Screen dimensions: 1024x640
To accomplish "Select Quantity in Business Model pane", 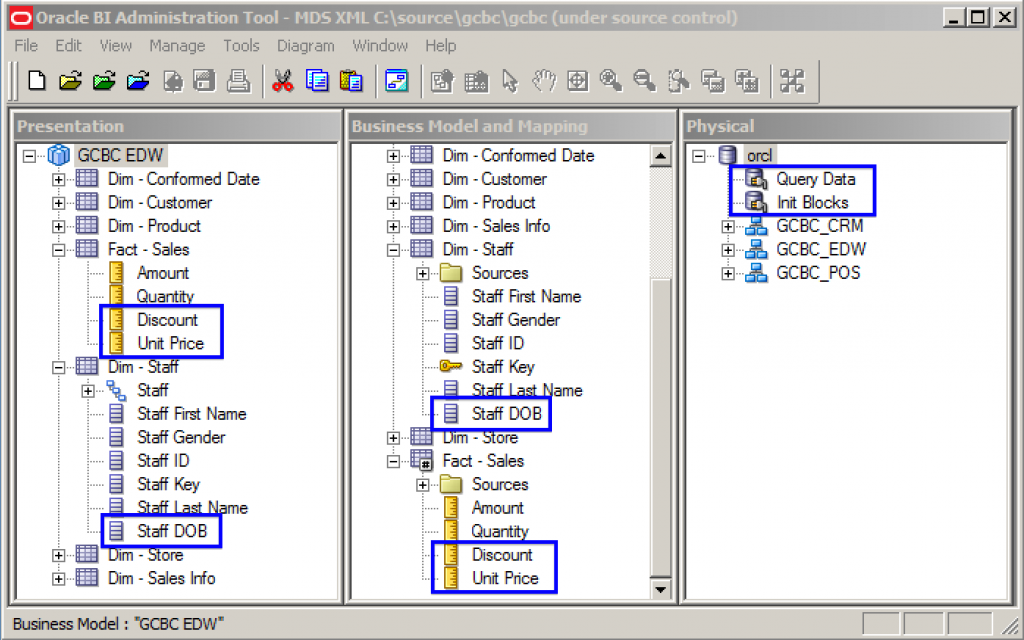I will (x=500, y=531).
